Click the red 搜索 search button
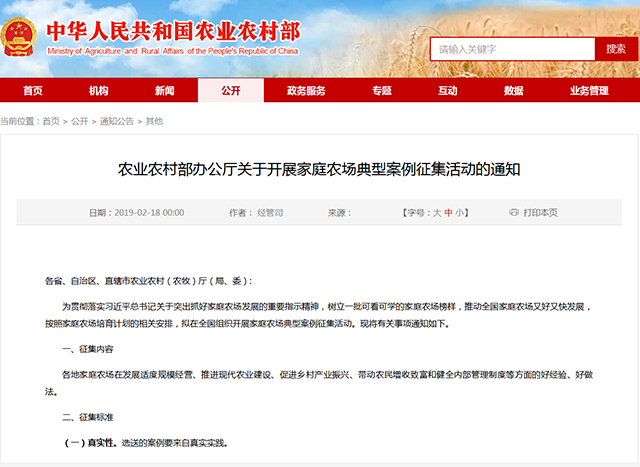Image resolution: width=640 pixels, height=467 pixels. 616,49
